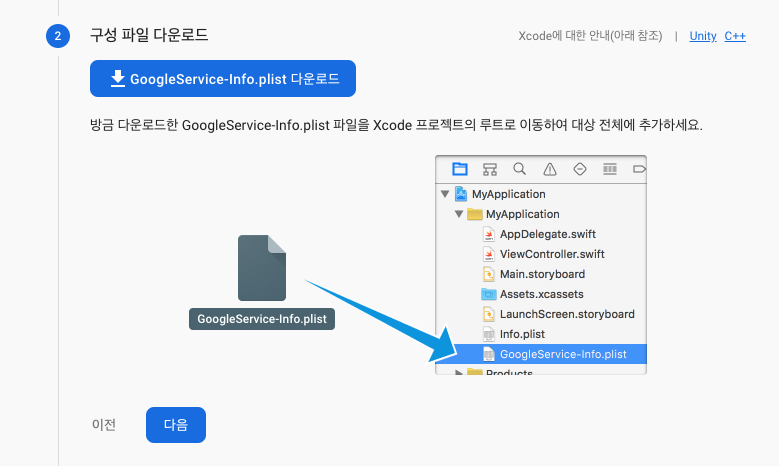Click the MyApplication project icon
Viewport: 779px width, 466px height.
pos(461,194)
